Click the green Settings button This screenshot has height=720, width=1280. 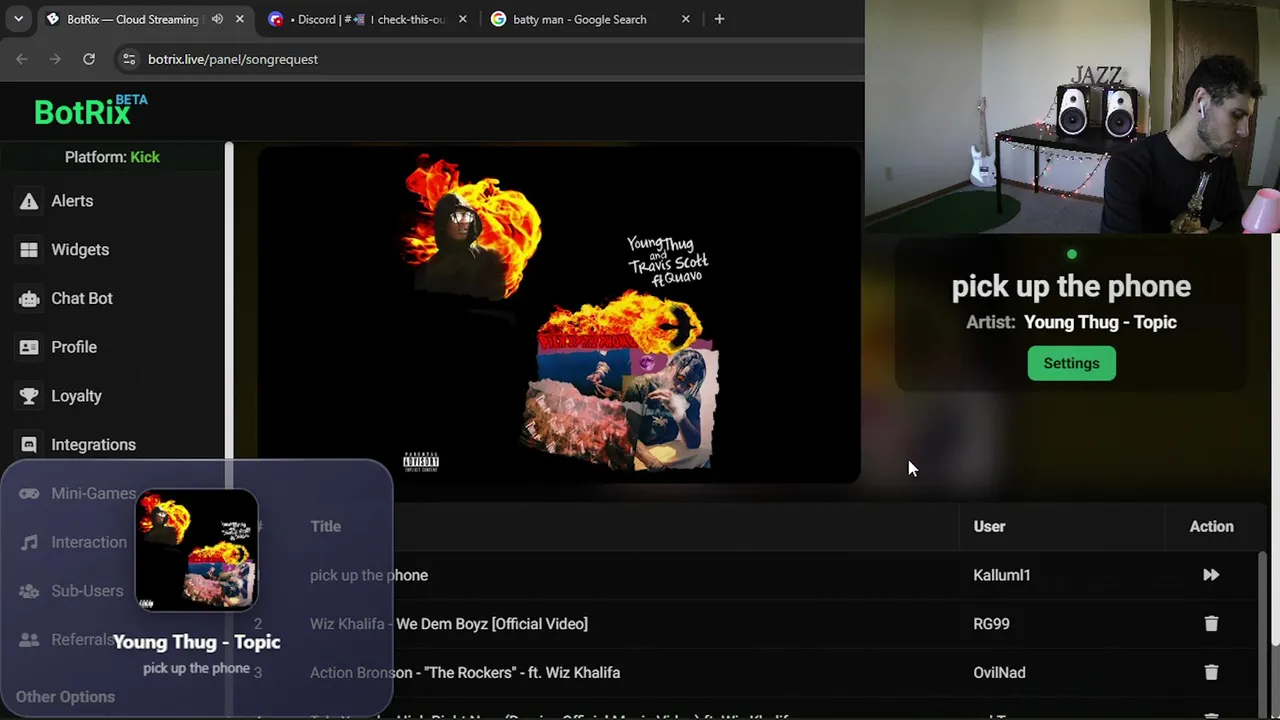tap(1071, 363)
